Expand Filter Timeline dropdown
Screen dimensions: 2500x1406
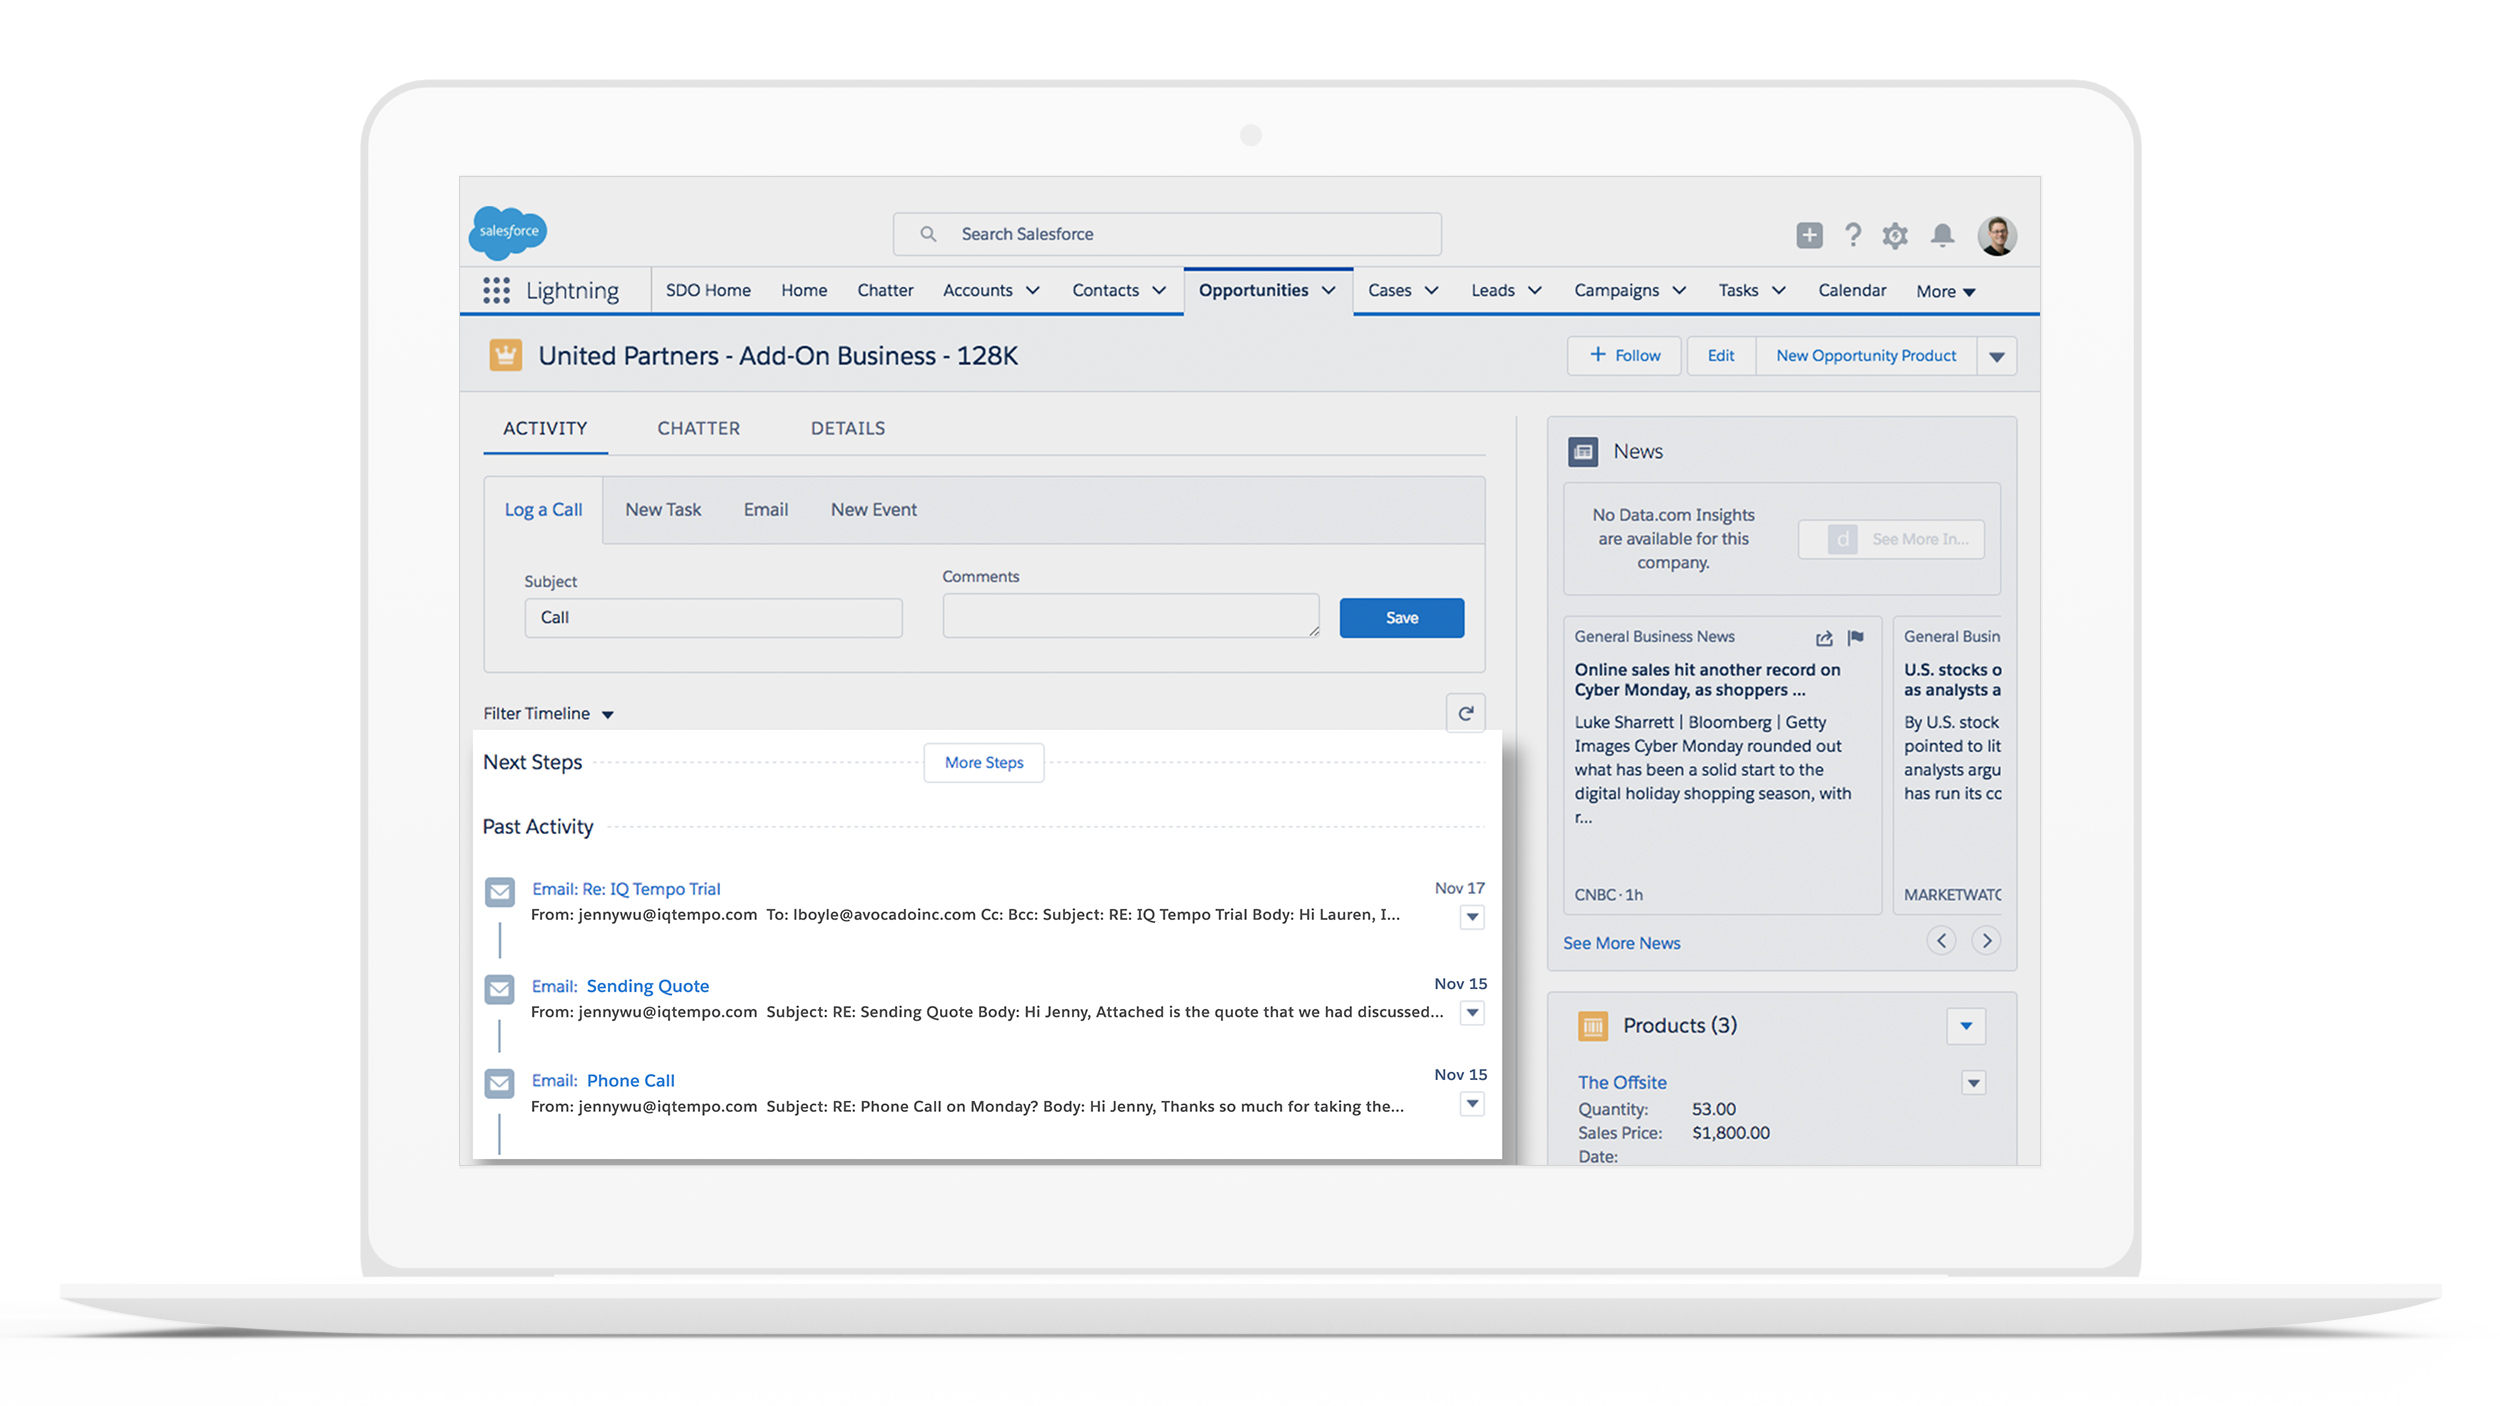[544, 712]
